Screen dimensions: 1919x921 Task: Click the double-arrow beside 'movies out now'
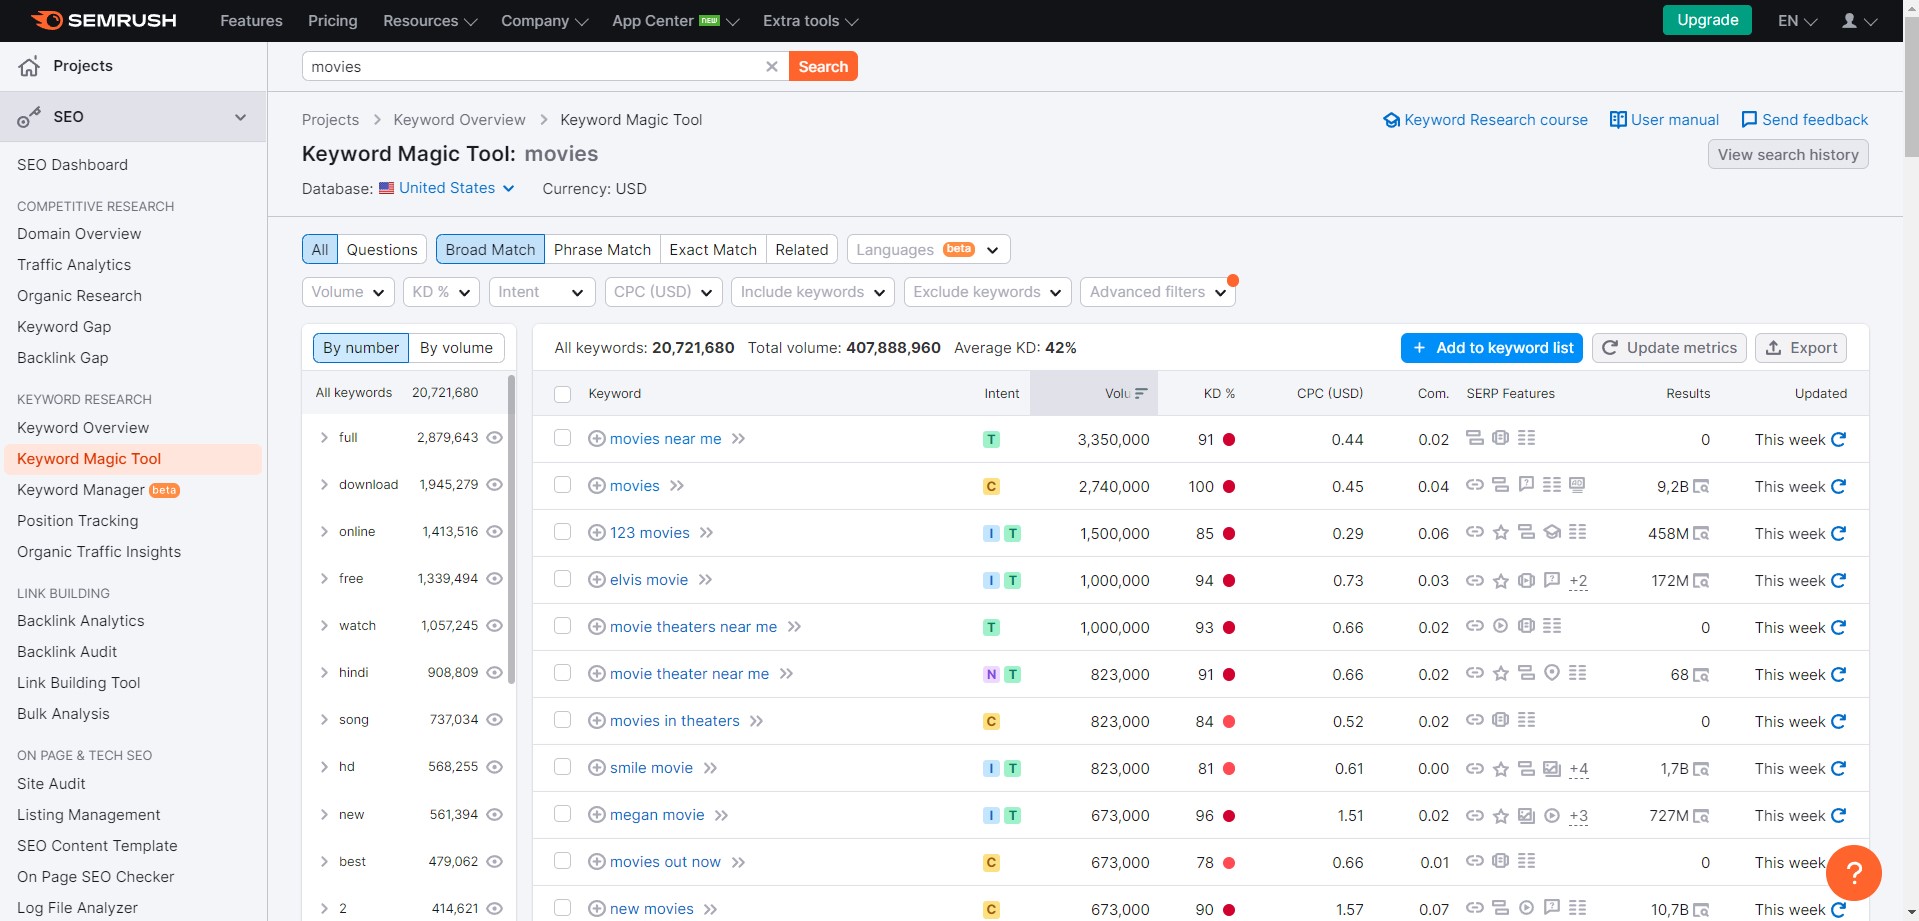[738, 862]
